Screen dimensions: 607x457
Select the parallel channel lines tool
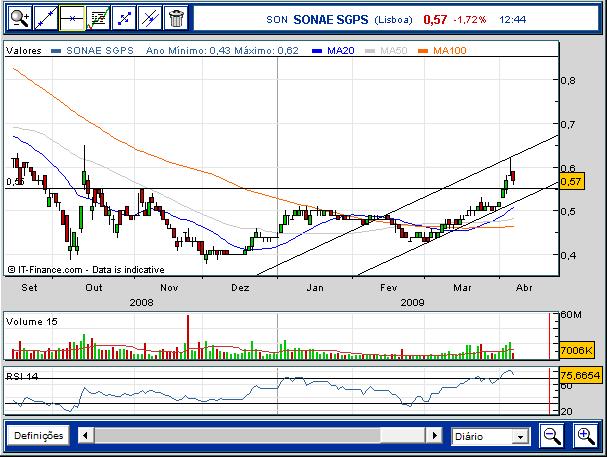point(150,18)
